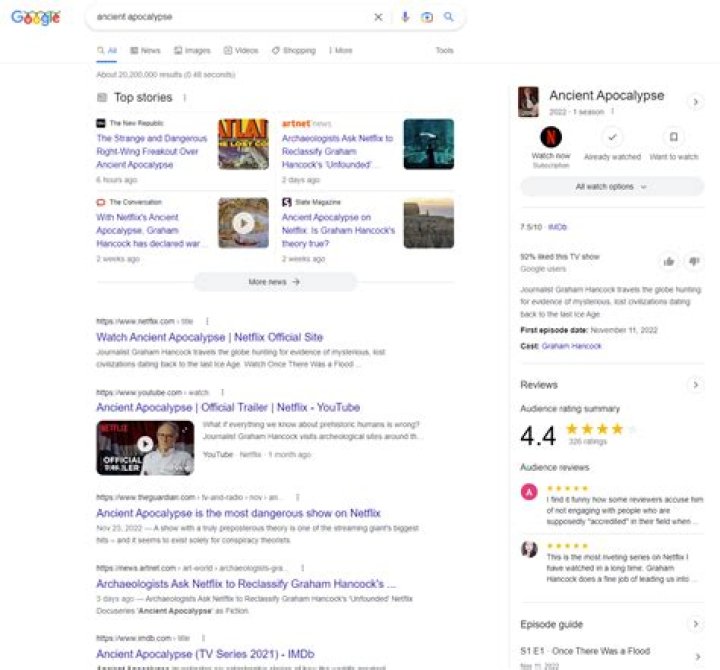Open the More search filters menu
720x670 pixels.
coord(340,50)
